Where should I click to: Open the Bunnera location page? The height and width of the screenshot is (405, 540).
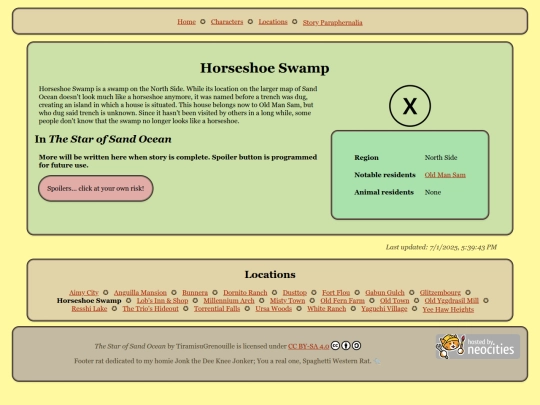(x=195, y=292)
